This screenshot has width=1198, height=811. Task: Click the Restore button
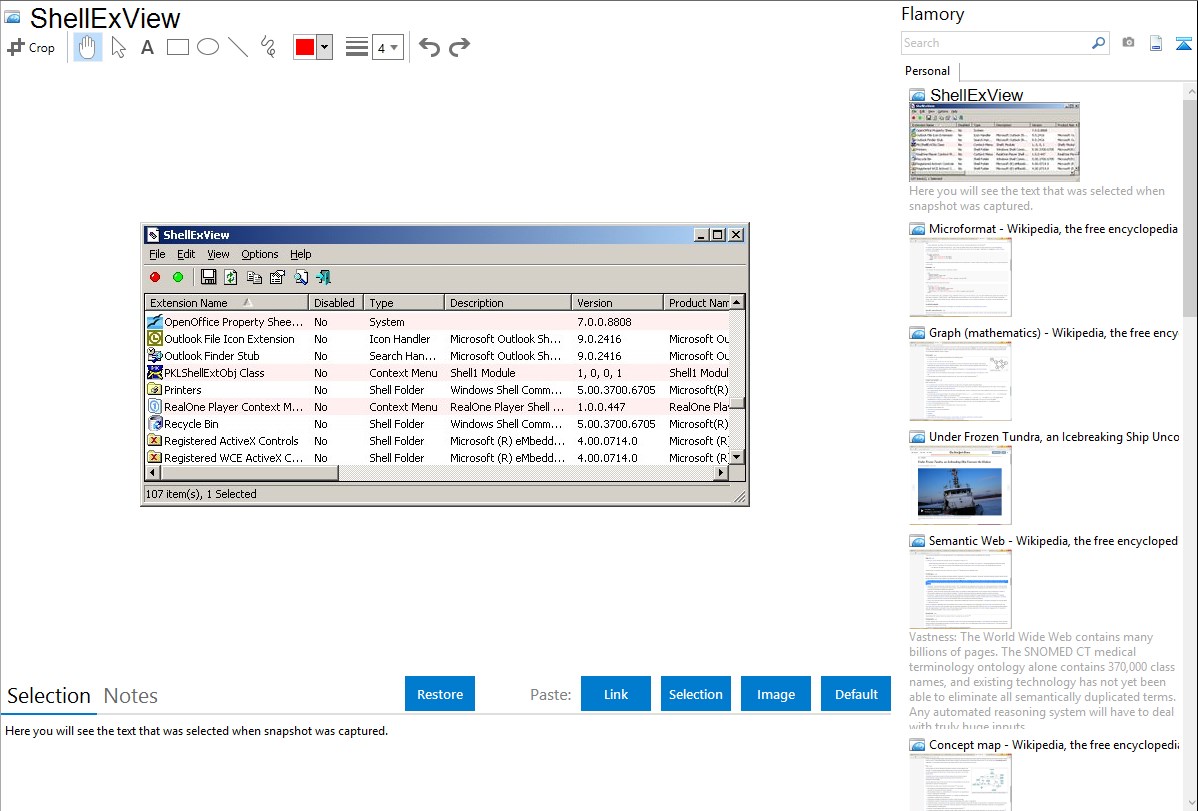pyautogui.click(x=440, y=694)
